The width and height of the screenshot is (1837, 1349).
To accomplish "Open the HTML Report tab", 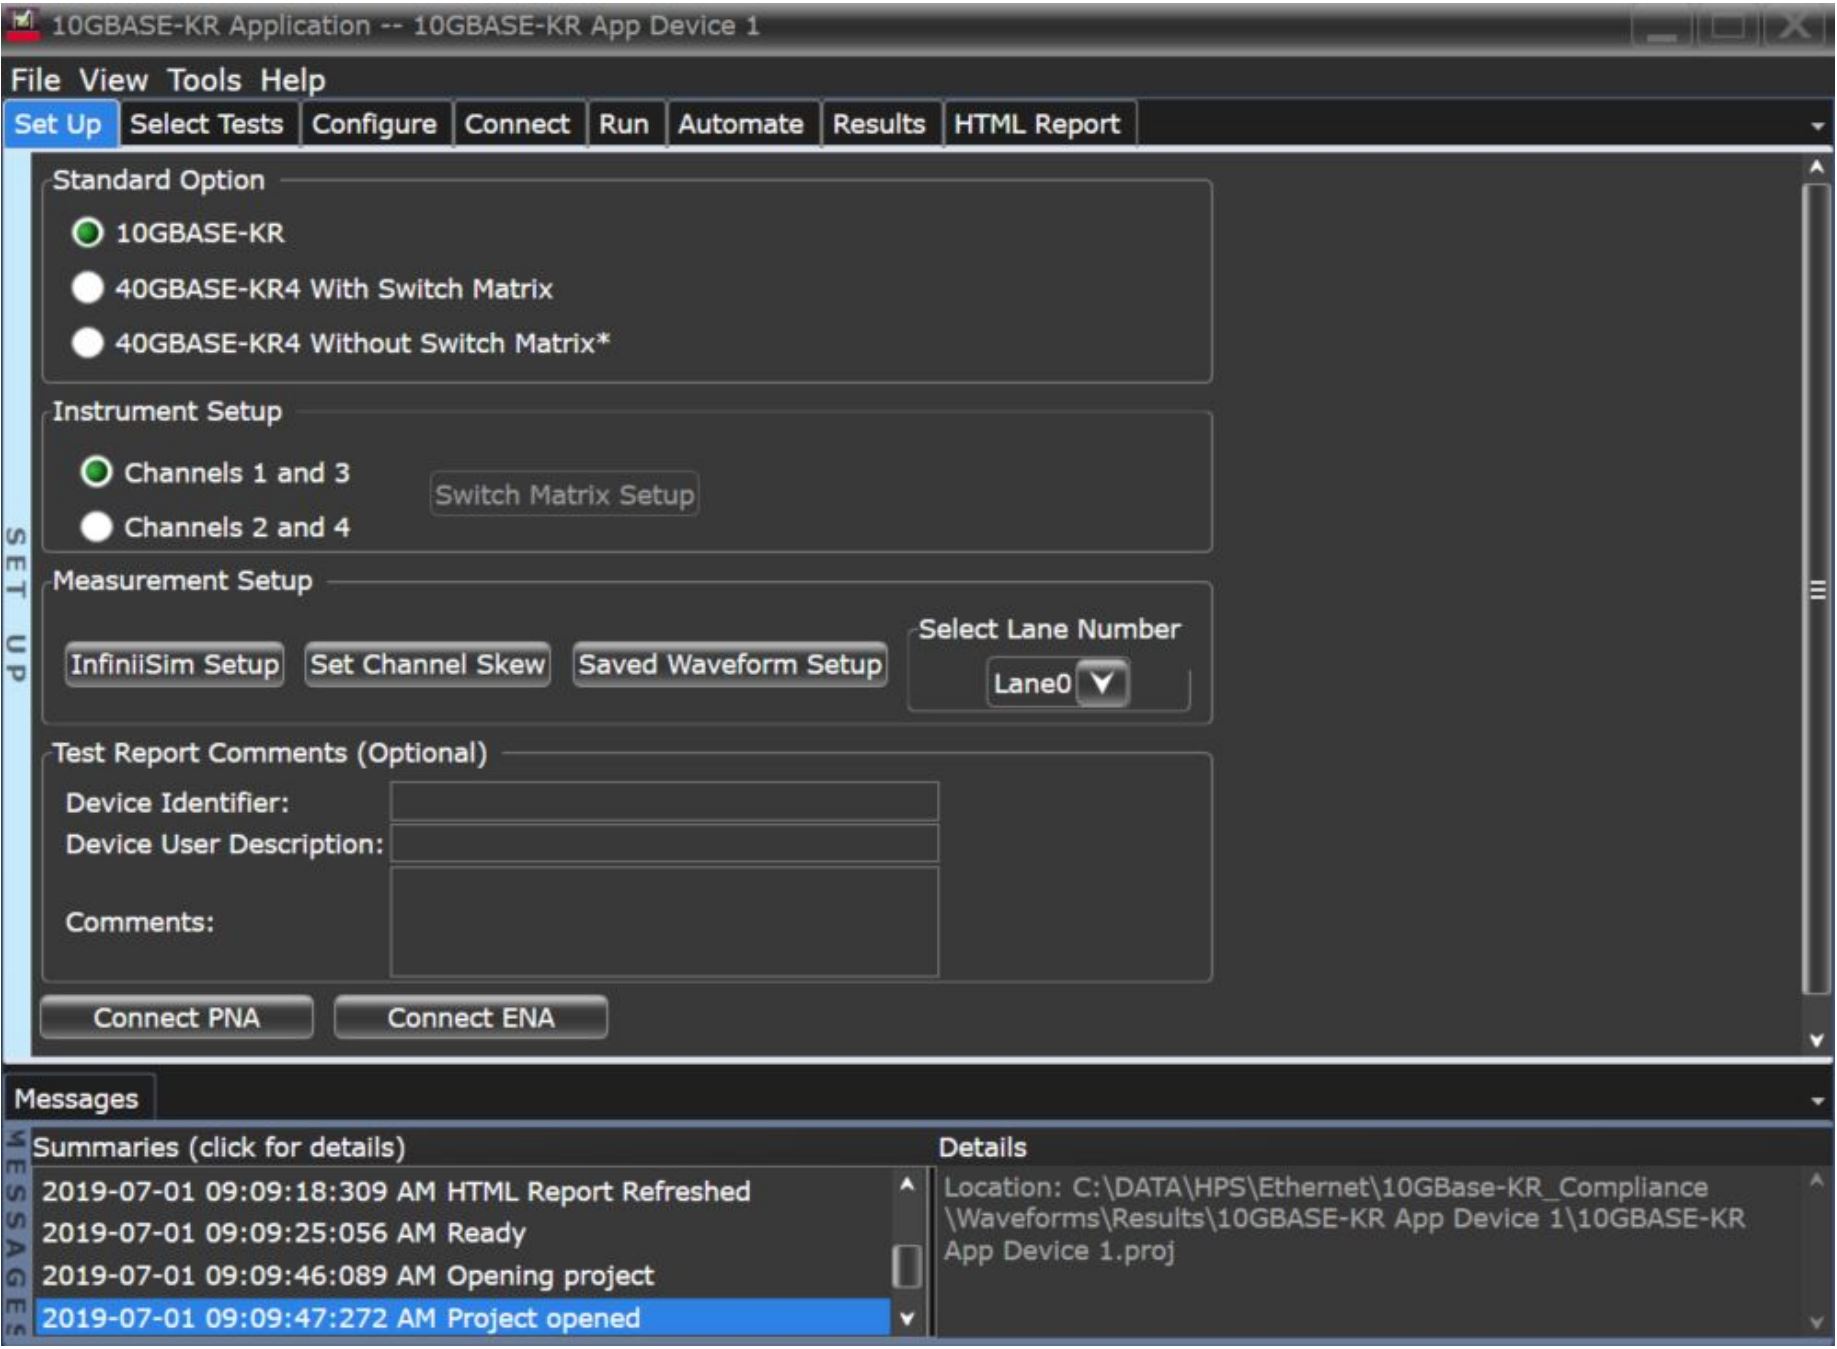I will [x=1036, y=124].
